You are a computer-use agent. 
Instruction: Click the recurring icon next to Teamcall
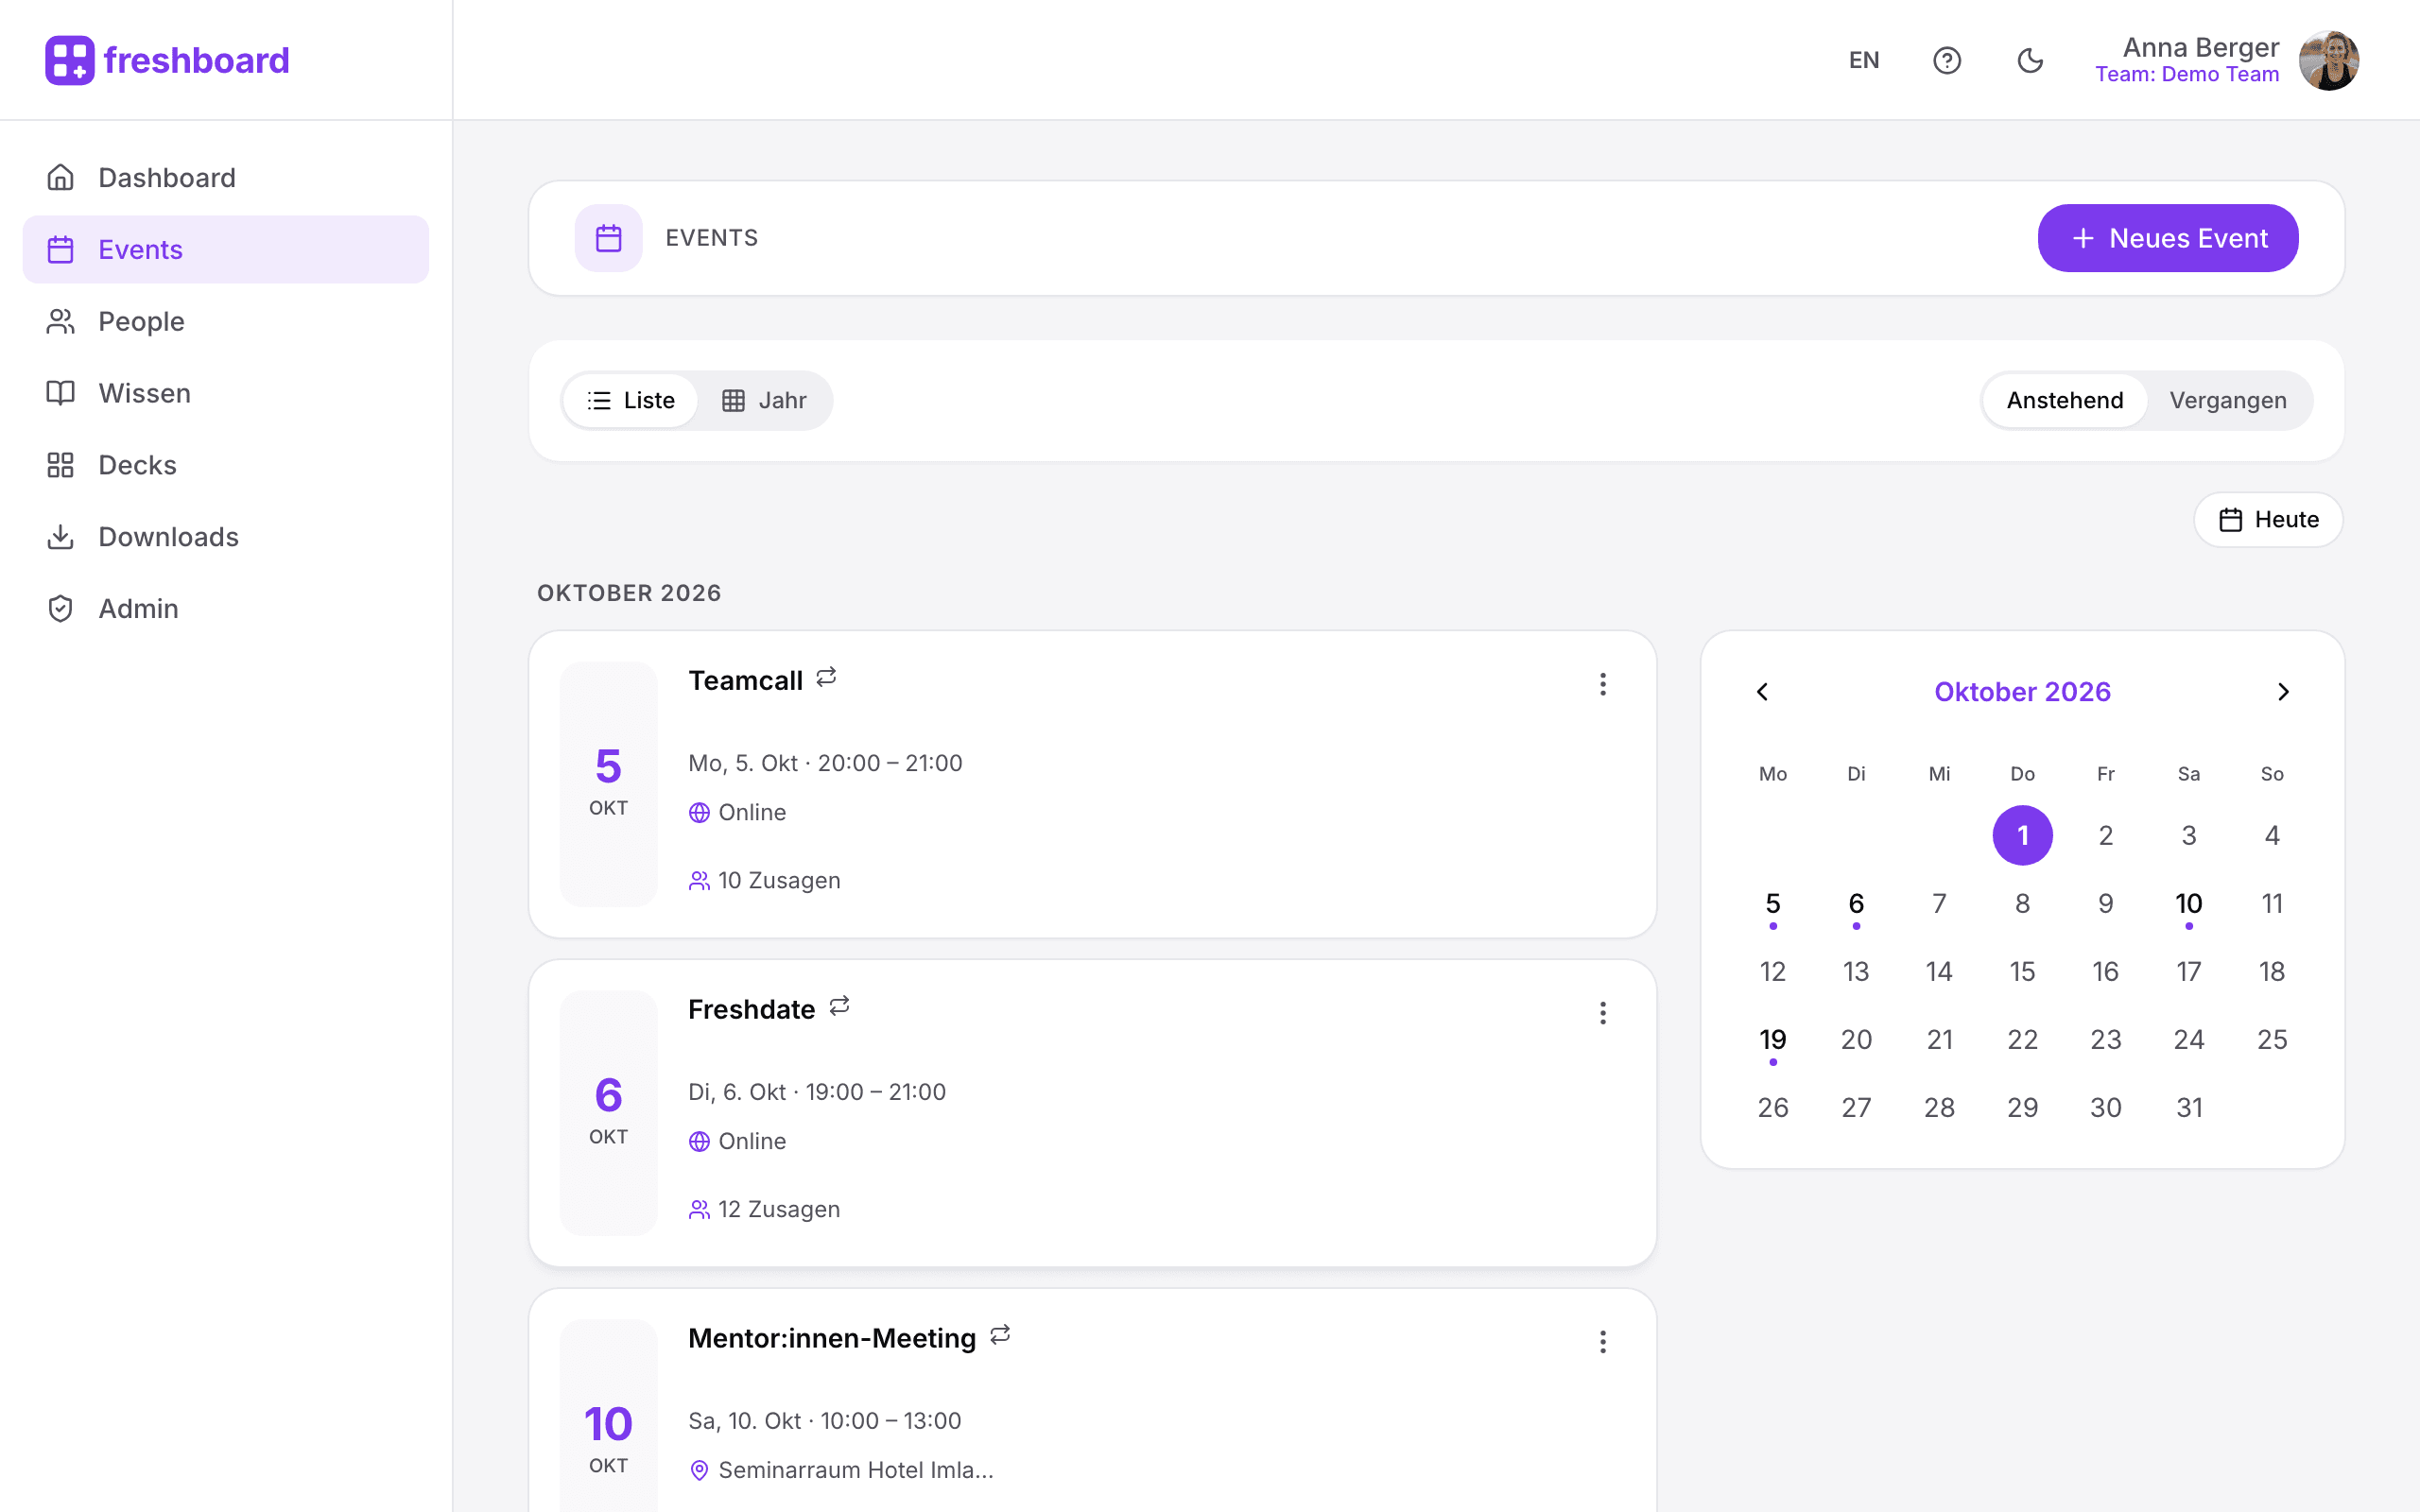coord(826,678)
